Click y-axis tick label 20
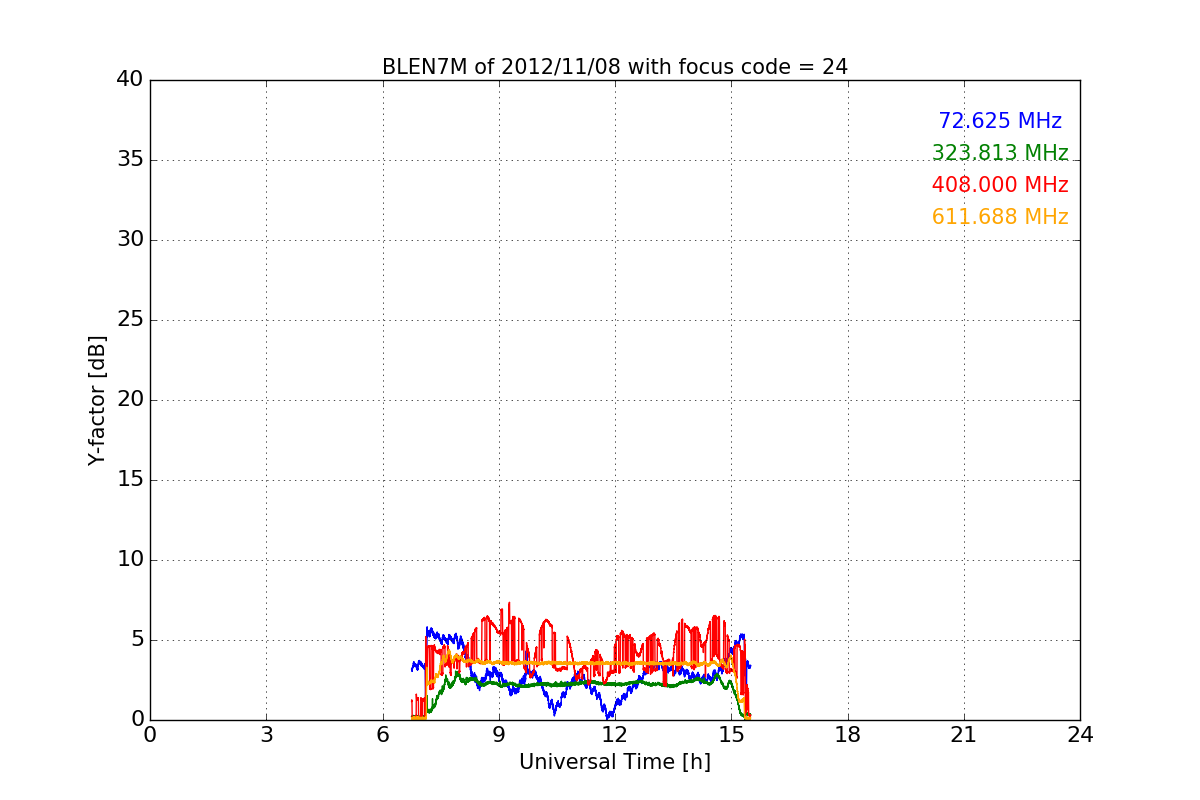The height and width of the screenshot is (800, 1200). pyautogui.click(x=130, y=399)
